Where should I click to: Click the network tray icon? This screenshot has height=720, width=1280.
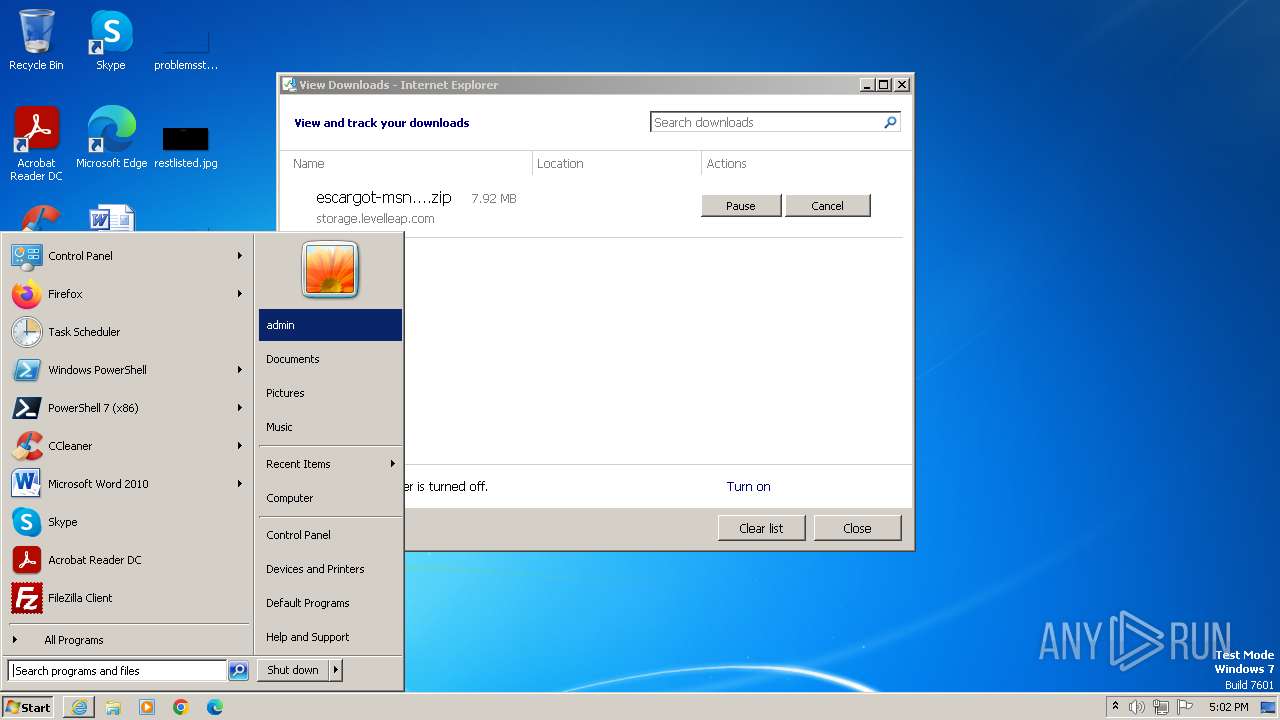tap(1161, 707)
